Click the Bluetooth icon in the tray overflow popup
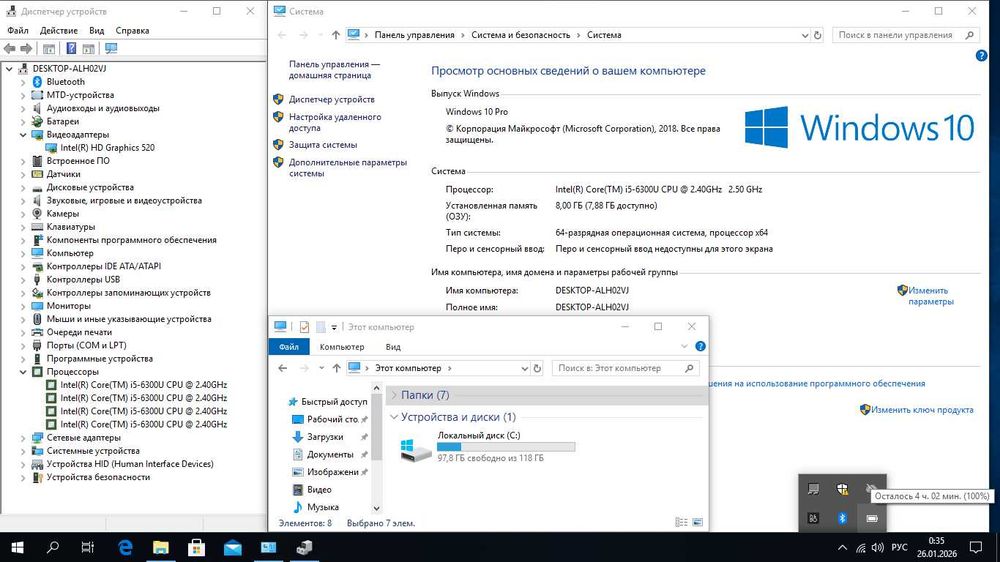Screen dimensions: 1000x562 point(842,518)
